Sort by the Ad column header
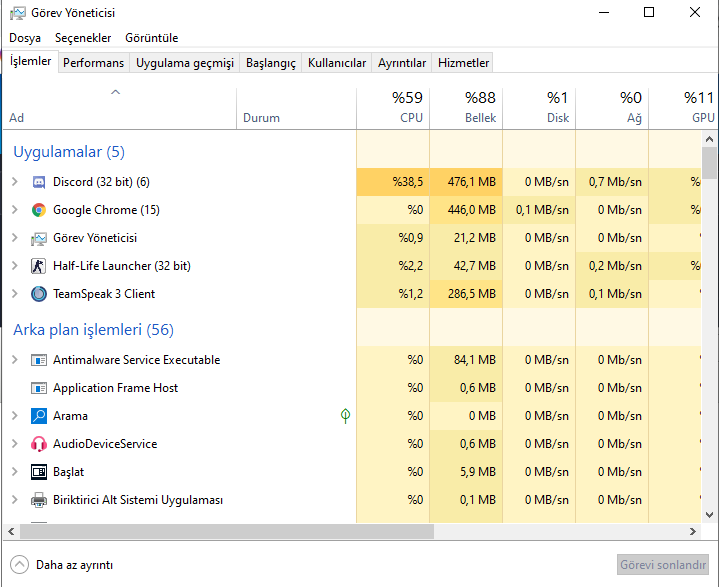Screen dimensions: 719x587 pyautogui.click(x=120, y=109)
